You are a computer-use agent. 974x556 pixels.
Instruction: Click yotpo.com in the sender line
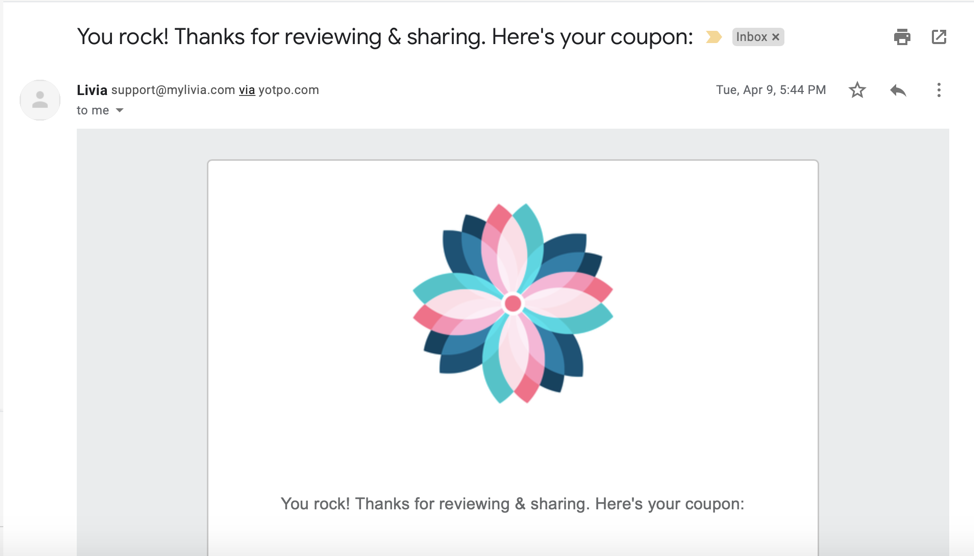pos(288,90)
